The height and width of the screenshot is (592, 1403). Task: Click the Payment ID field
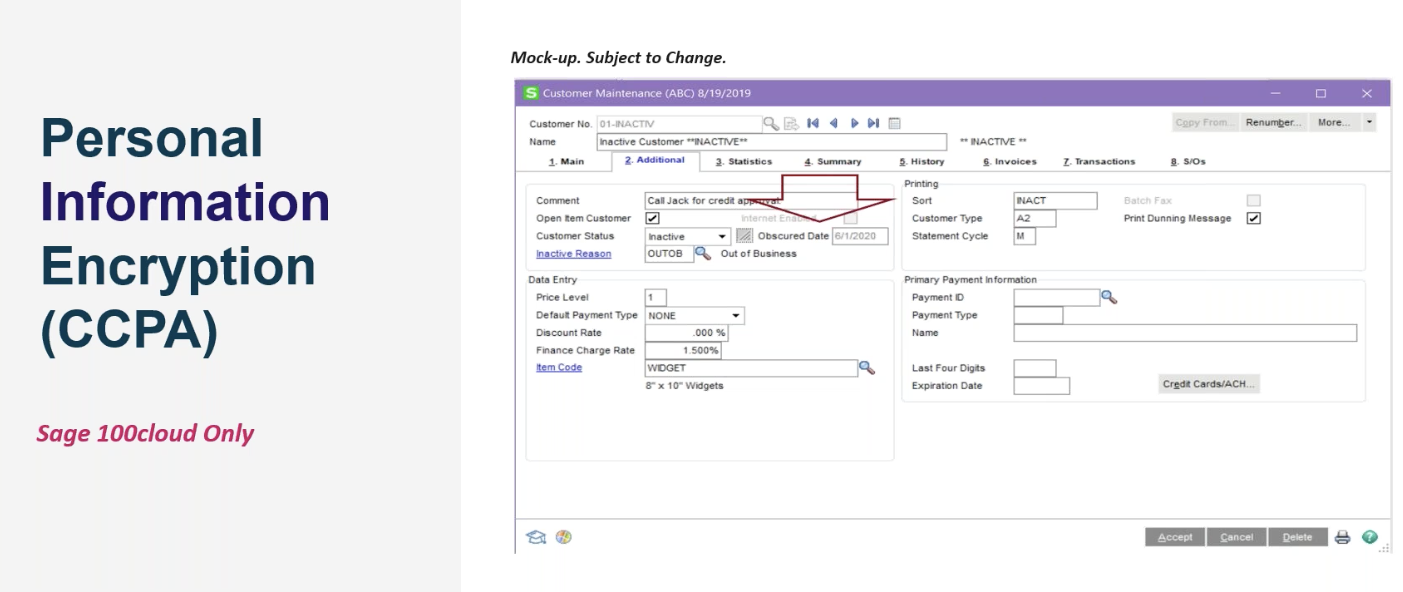[x=1056, y=298]
